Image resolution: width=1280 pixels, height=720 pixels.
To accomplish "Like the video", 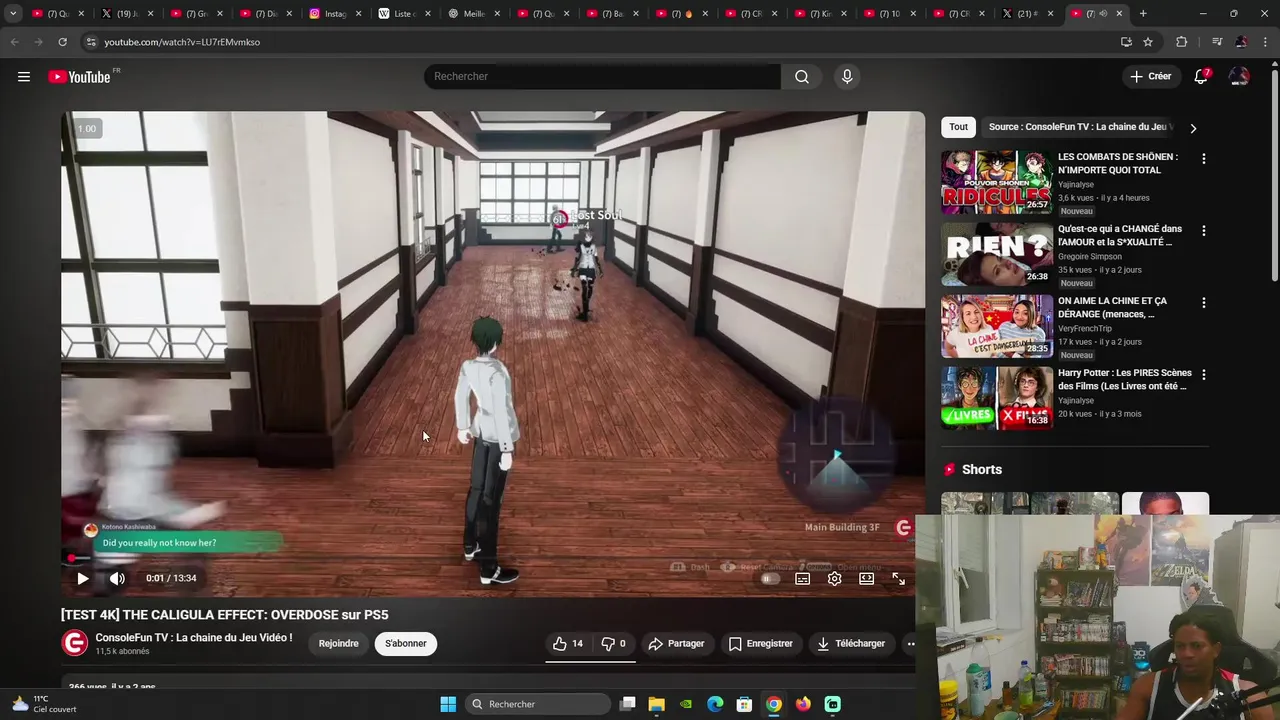I will 568,644.
